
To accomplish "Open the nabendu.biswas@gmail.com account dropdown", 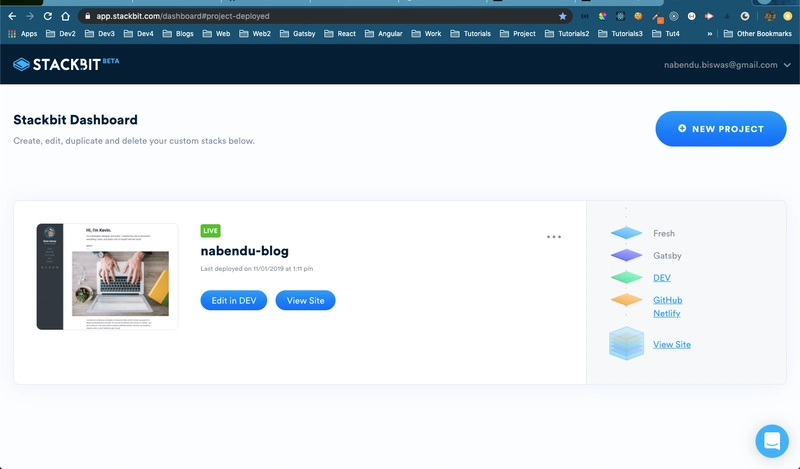I will [x=727, y=65].
